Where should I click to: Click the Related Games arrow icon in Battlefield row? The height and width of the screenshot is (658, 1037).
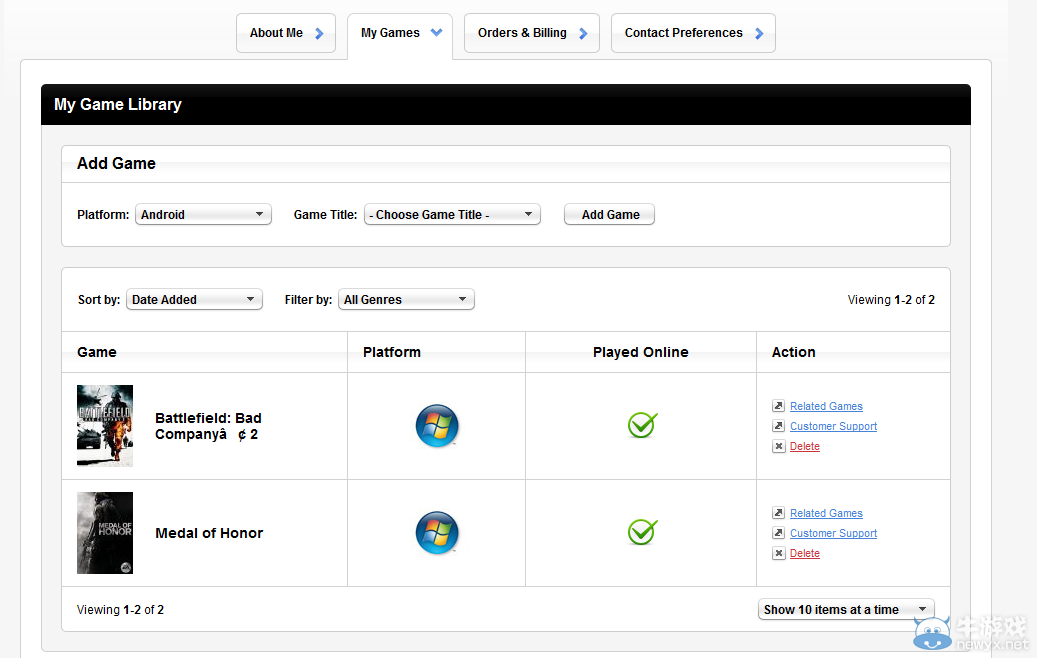[778, 406]
